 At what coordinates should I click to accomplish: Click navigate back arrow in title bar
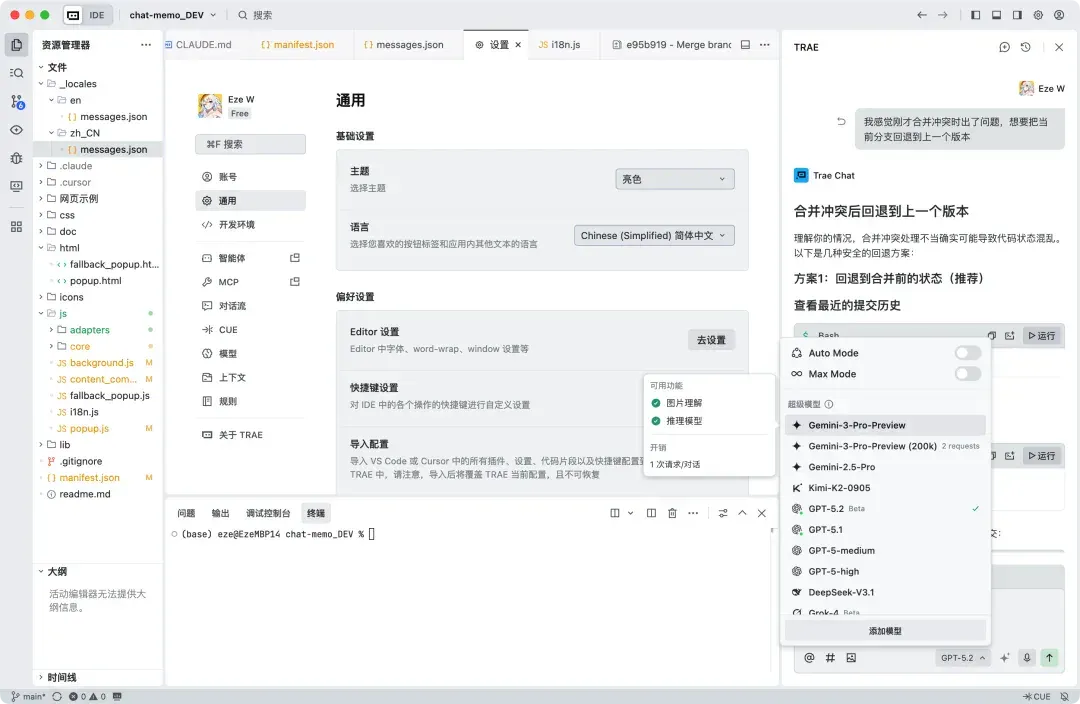(x=922, y=14)
